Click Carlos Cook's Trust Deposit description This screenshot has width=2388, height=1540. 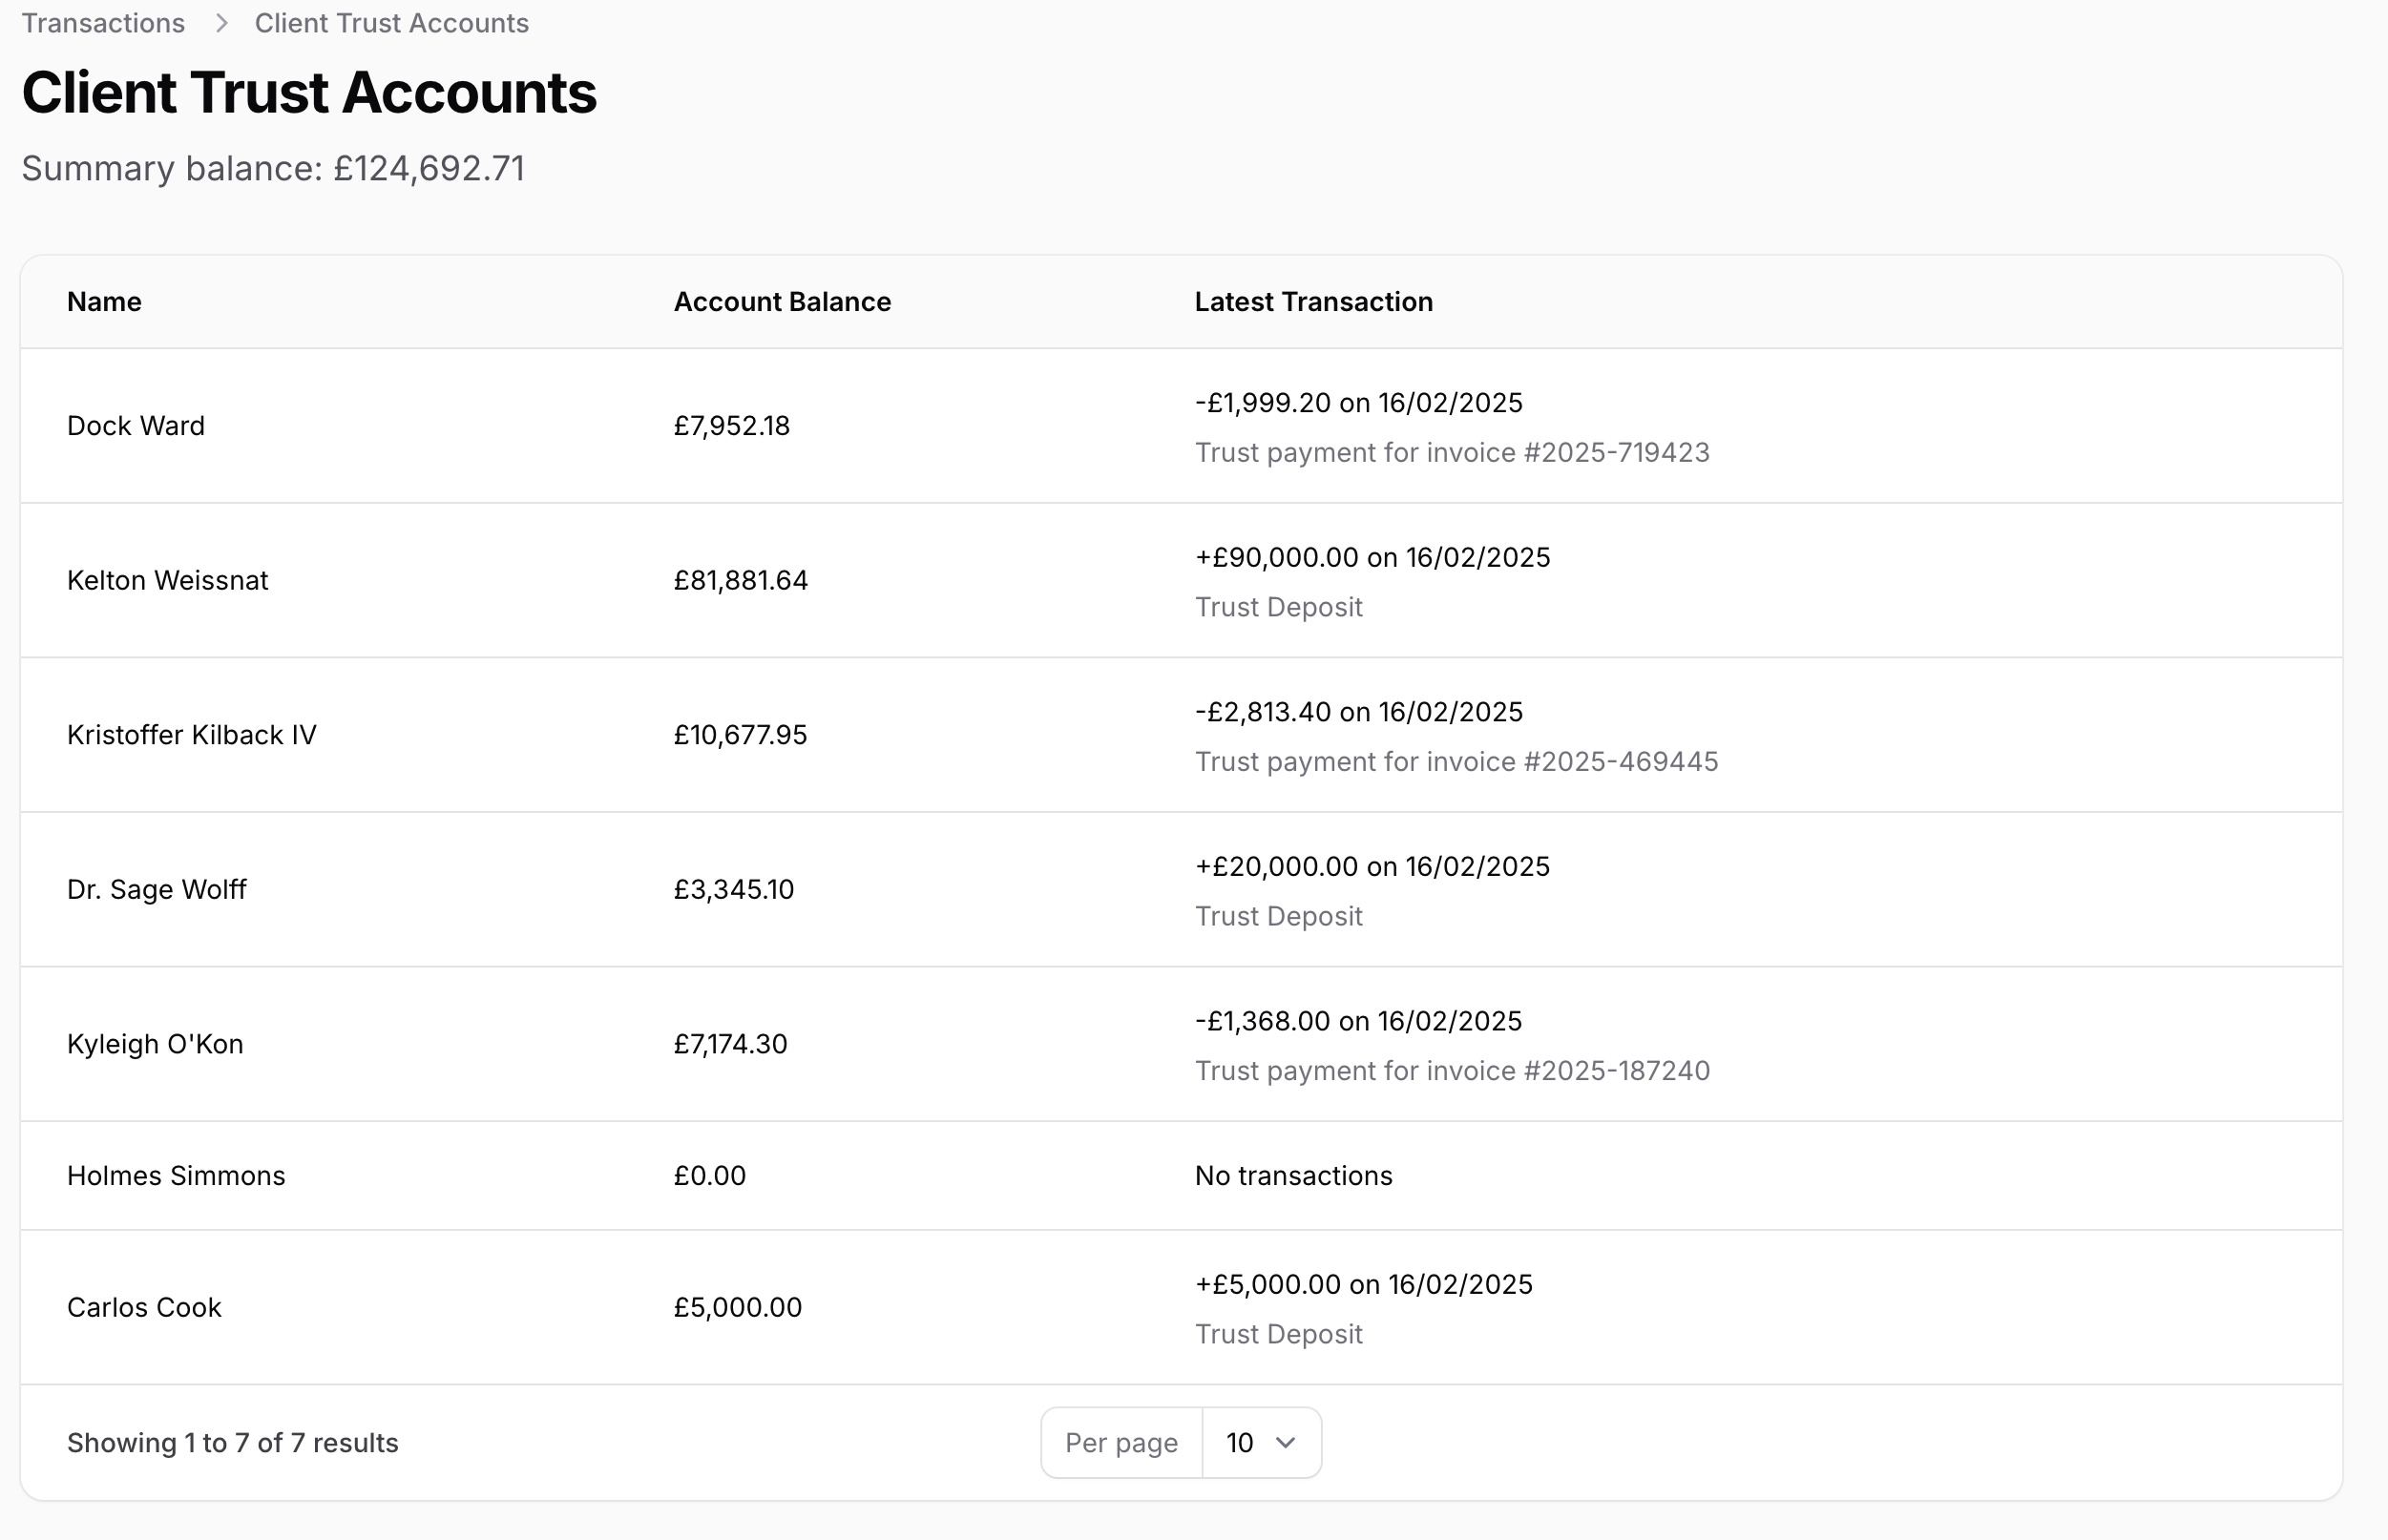pos(1278,1334)
